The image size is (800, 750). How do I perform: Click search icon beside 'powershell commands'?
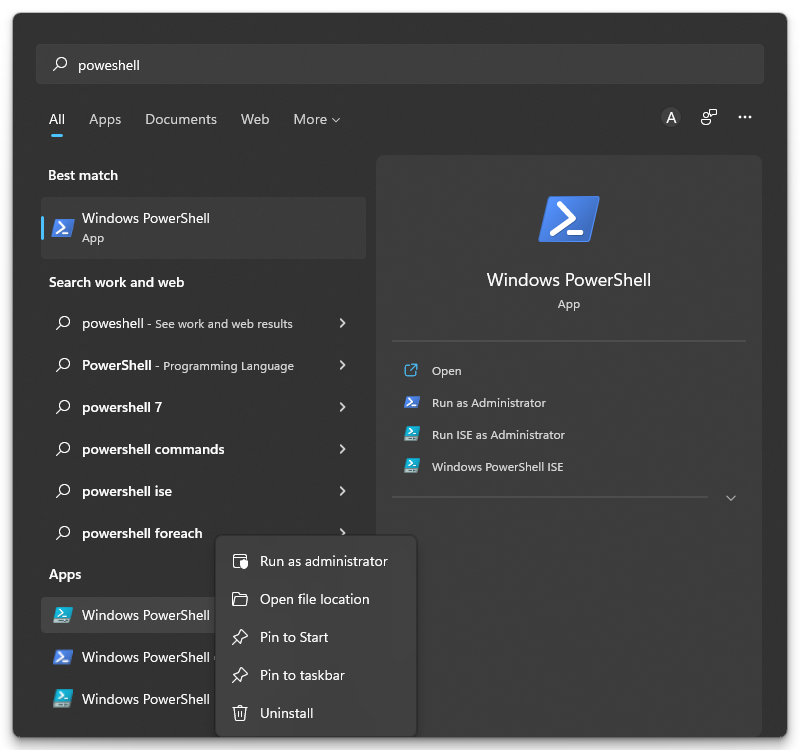[x=63, y=448]
